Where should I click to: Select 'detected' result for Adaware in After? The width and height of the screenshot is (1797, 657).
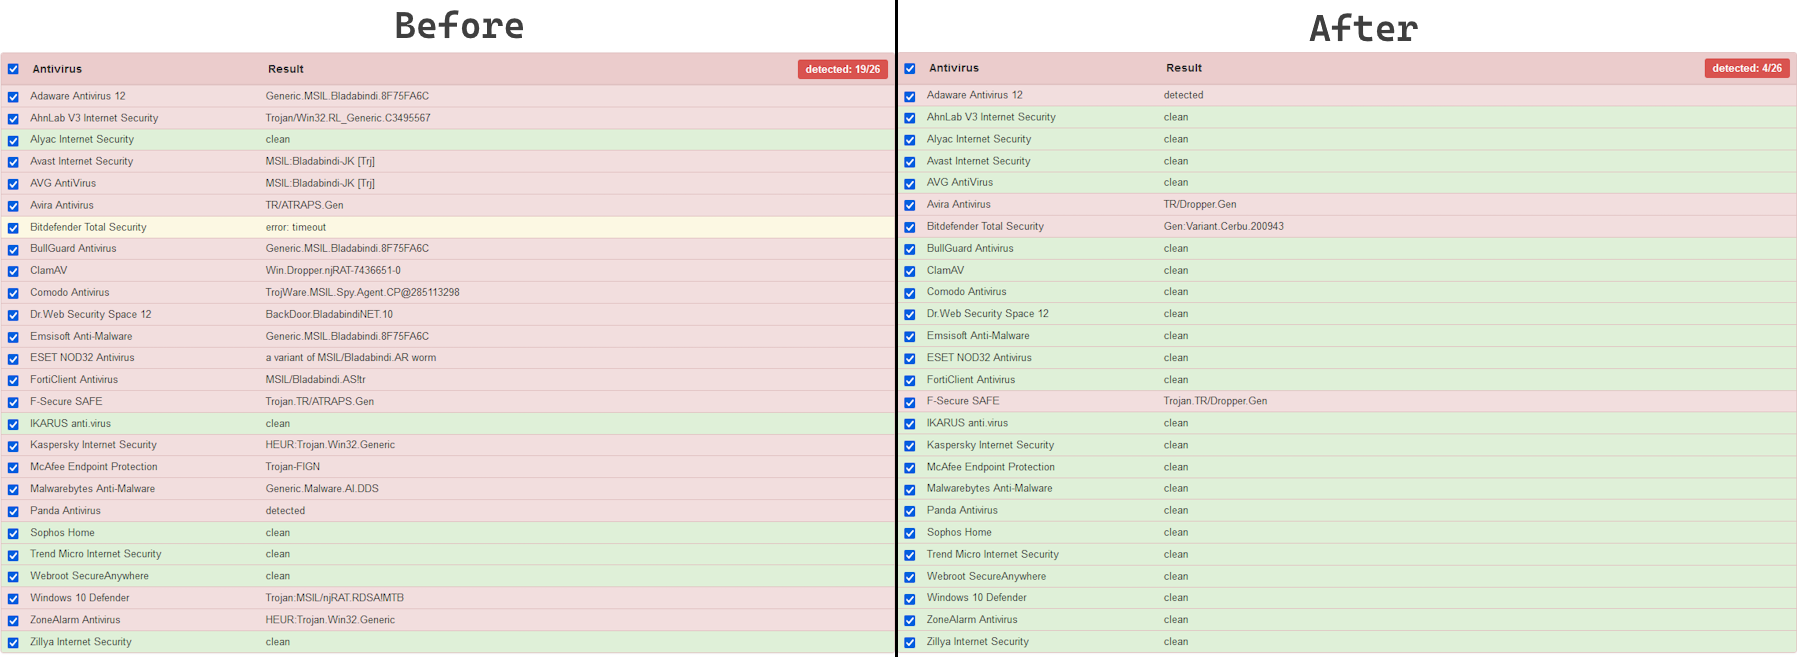pos(1184,95)
